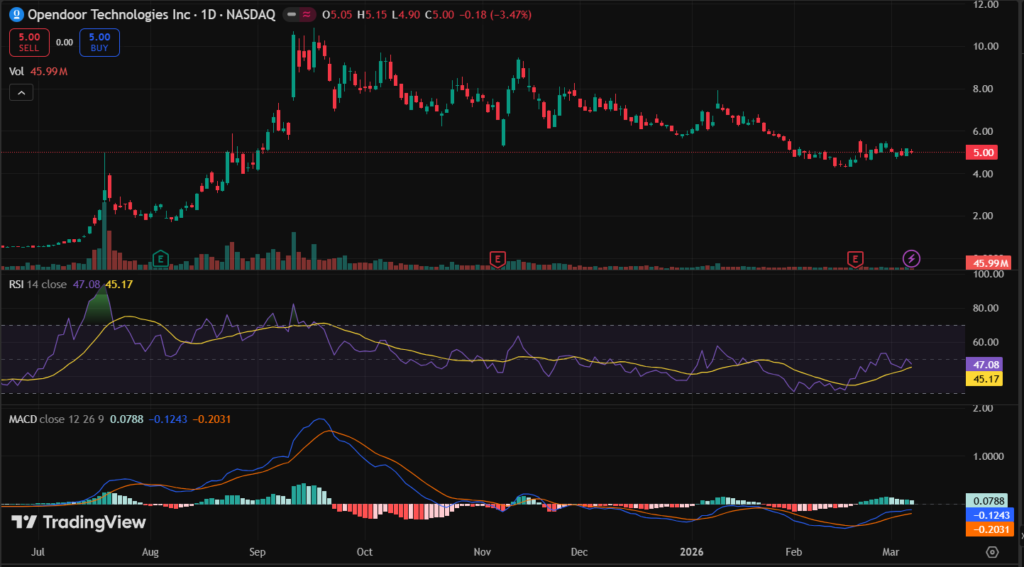The width and height of the screenshot is (1024, 567).
Task: Click the Opendoor symbol logo icon
Action: point(16,16)
